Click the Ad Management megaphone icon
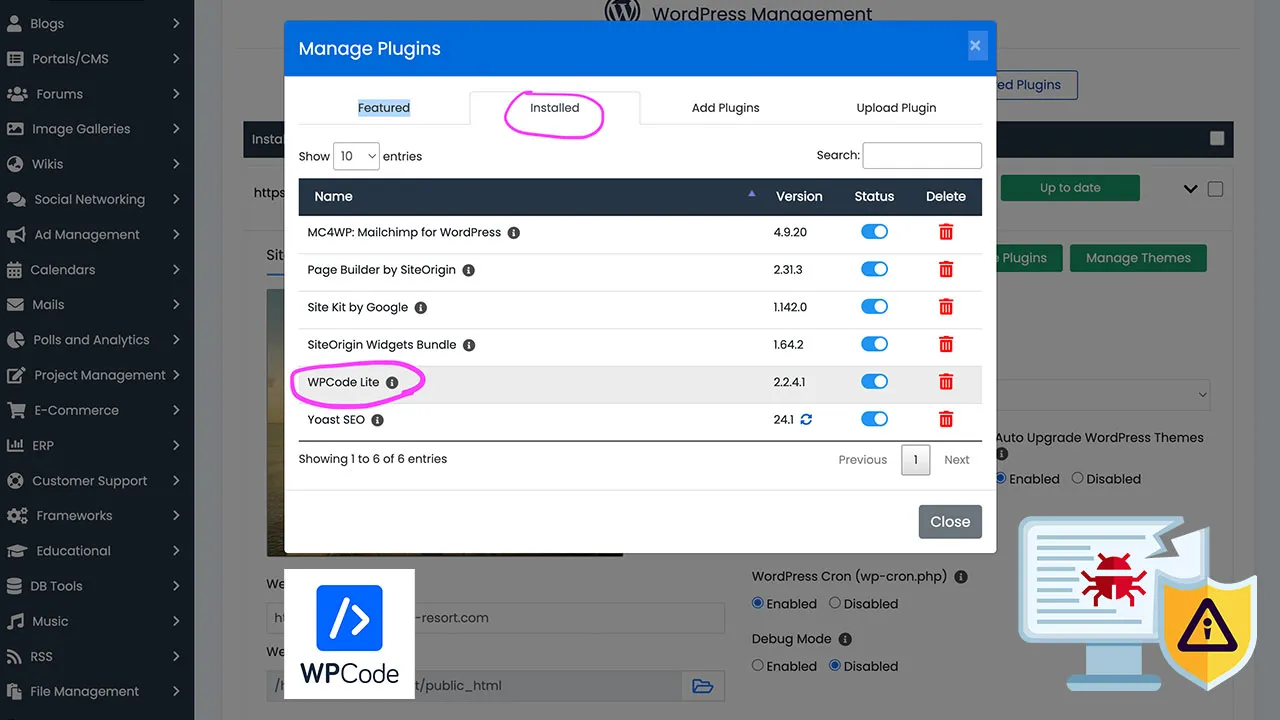The height and width of the screenshot is (720, 1280). point(16,235)
